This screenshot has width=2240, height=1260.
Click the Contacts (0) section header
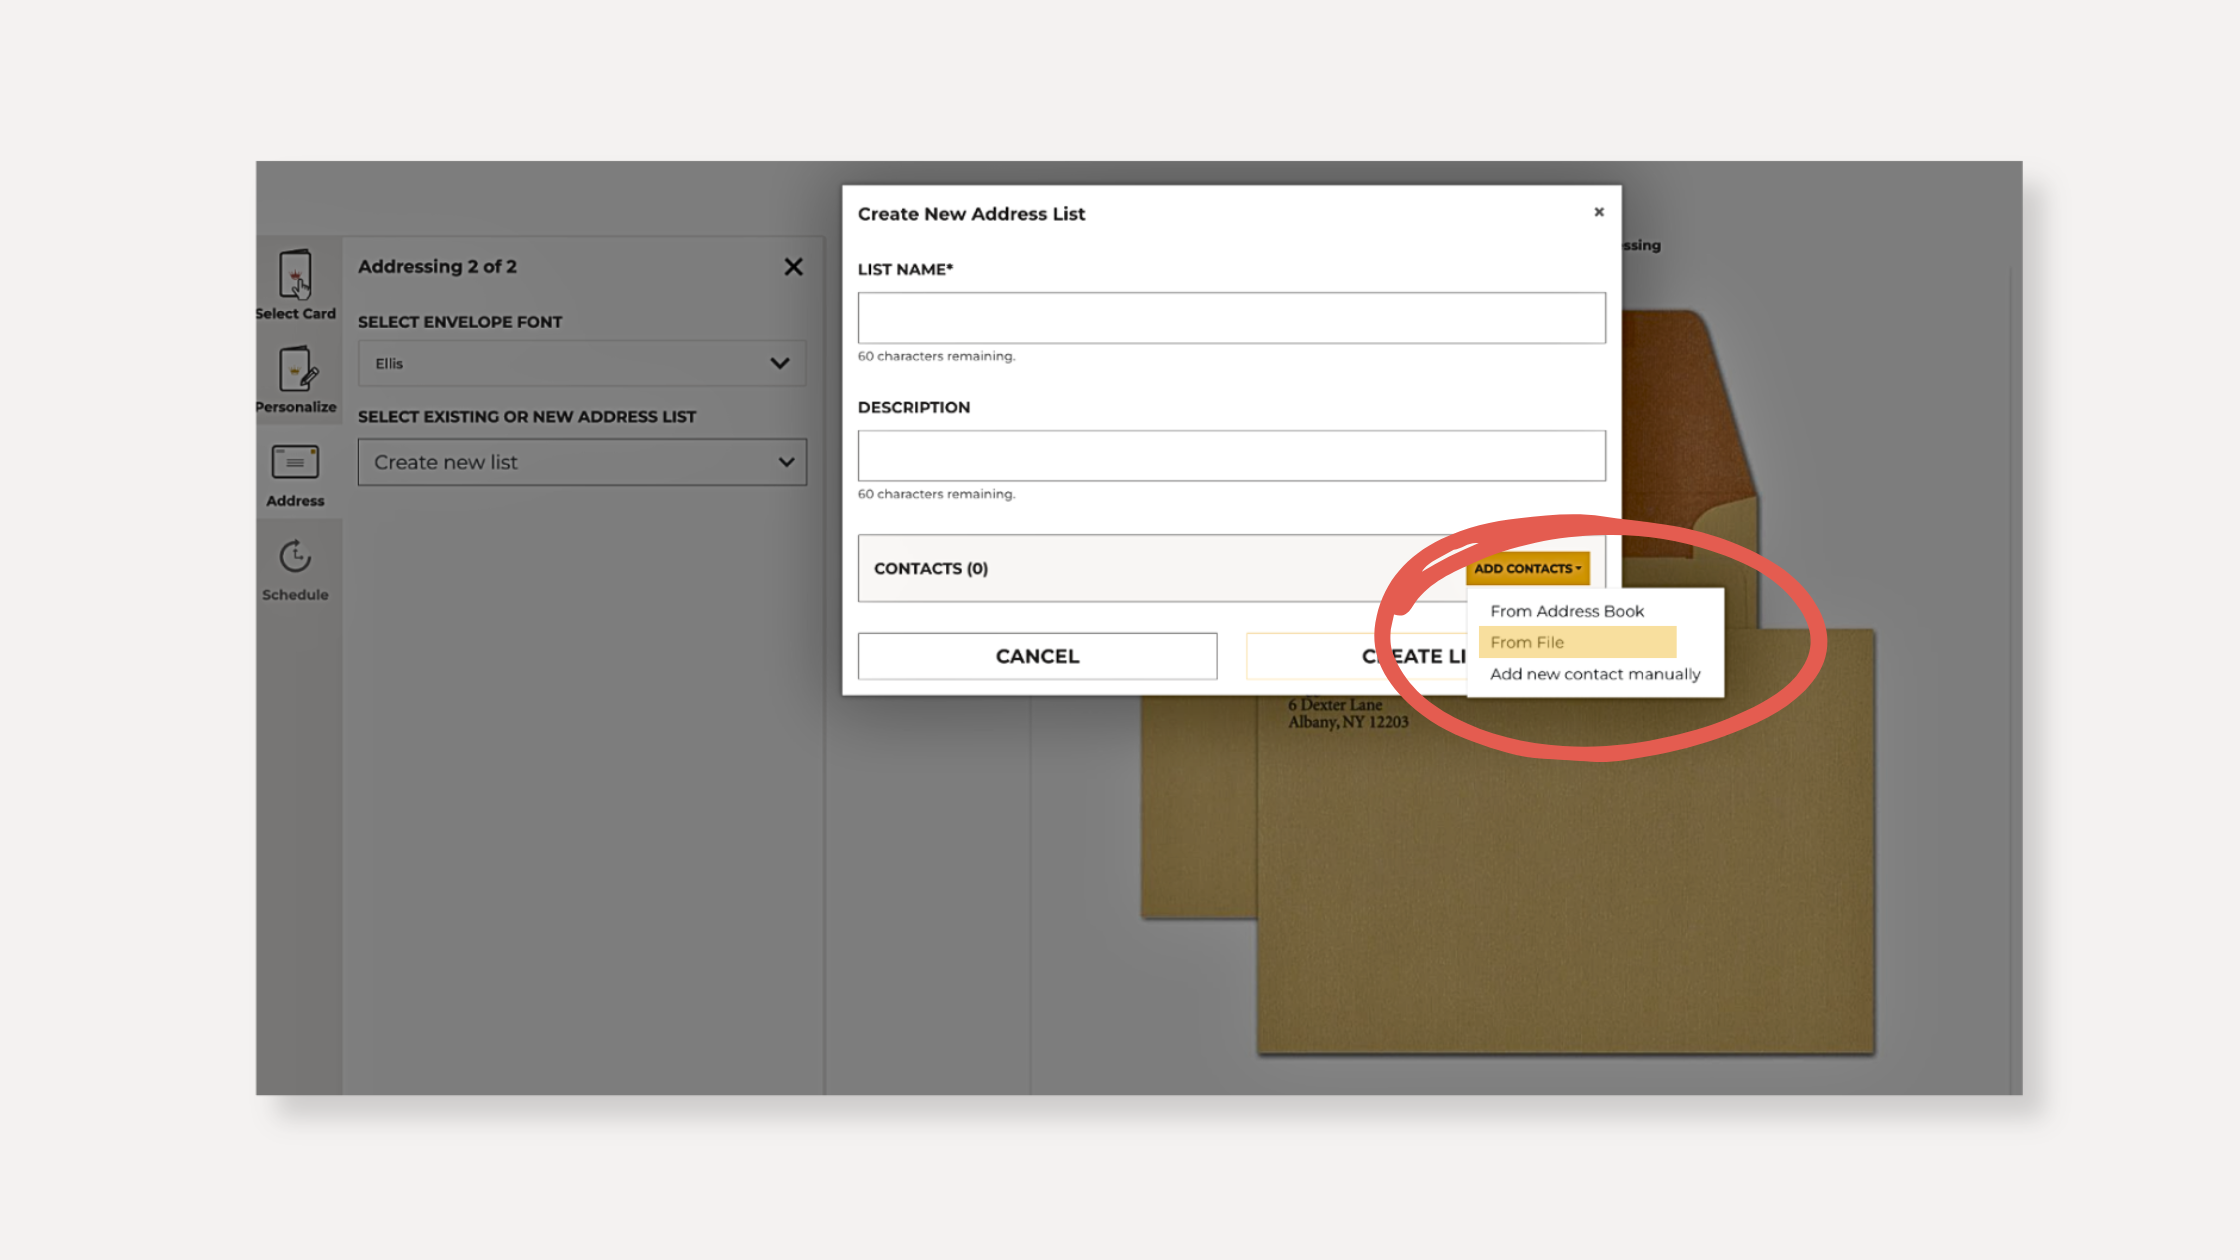[931, 568]
